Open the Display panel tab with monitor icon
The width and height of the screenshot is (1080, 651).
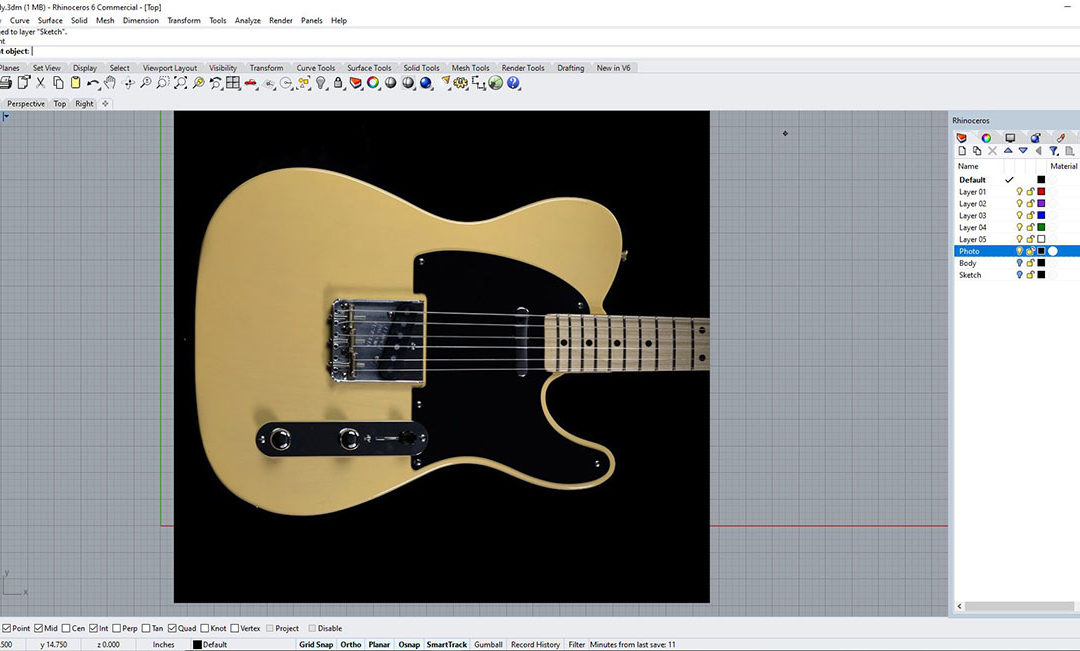pos(1010,138)
